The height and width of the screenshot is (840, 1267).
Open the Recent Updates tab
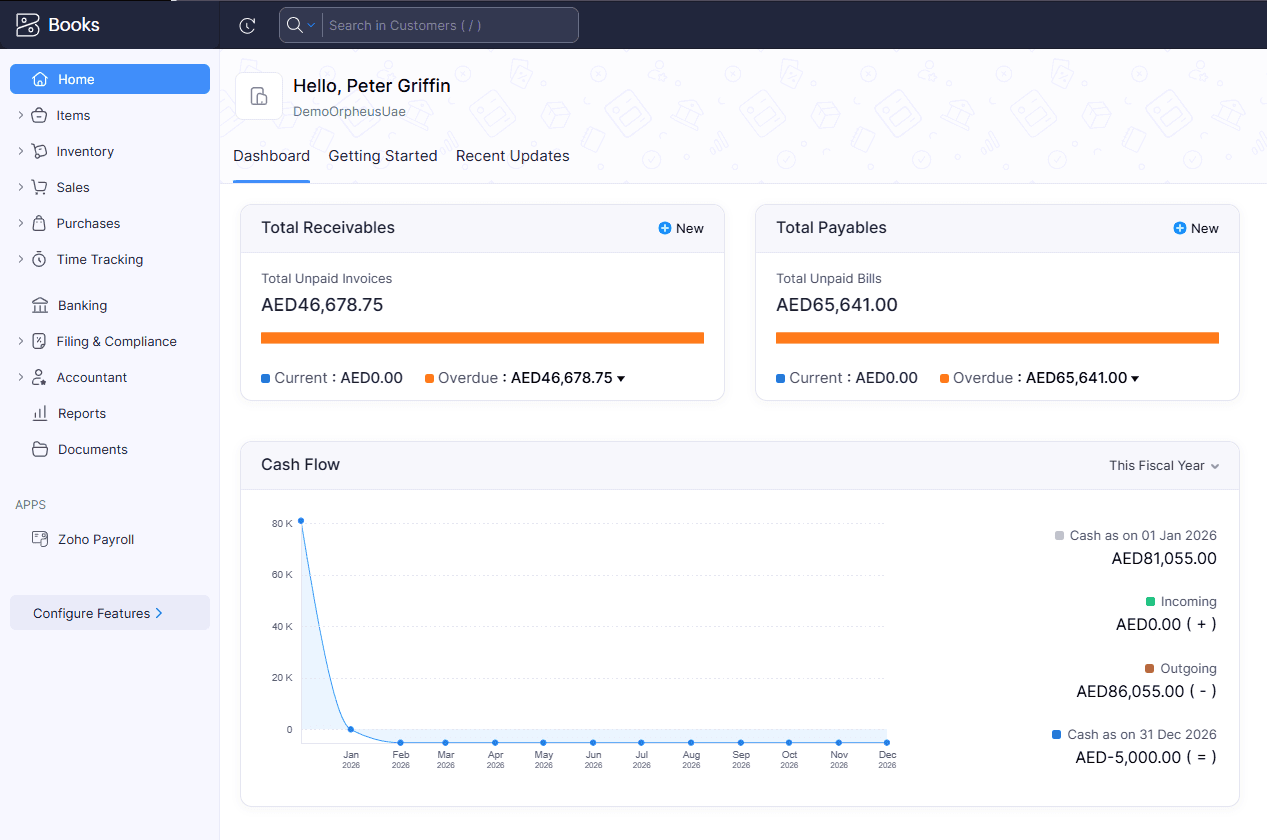tap(513, 156)
